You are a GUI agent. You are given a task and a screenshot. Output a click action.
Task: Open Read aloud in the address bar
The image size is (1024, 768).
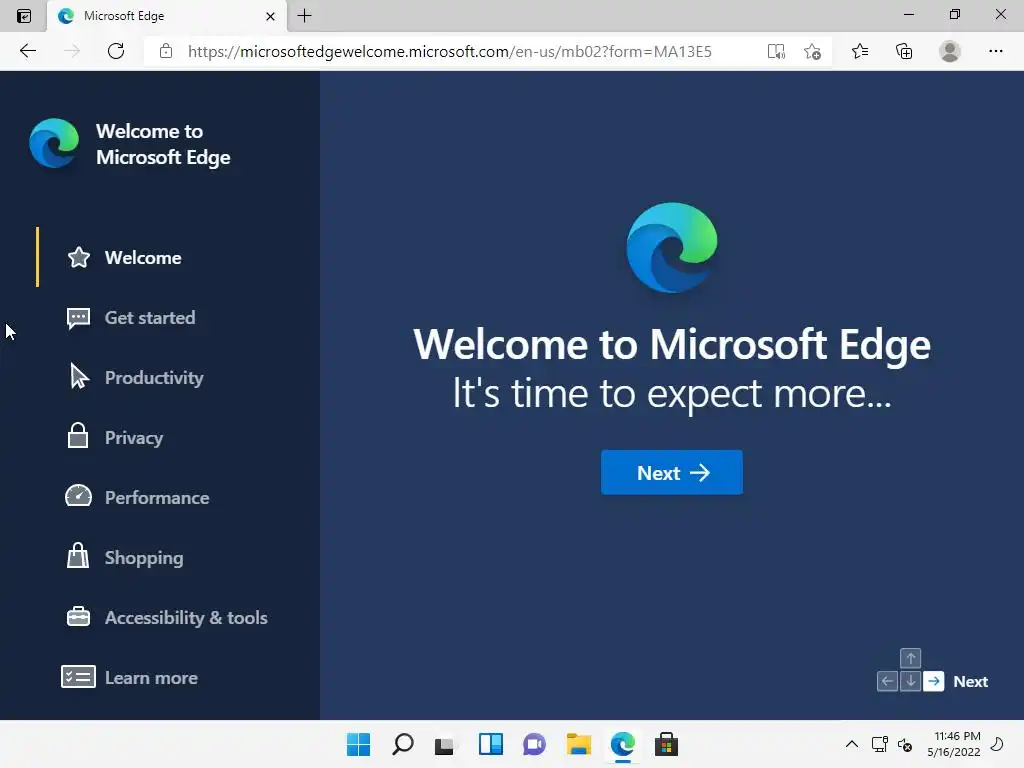776,51
